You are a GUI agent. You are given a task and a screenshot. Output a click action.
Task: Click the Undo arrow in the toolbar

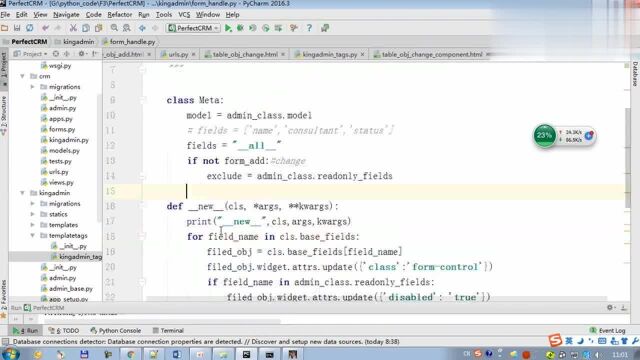[45, 28]
